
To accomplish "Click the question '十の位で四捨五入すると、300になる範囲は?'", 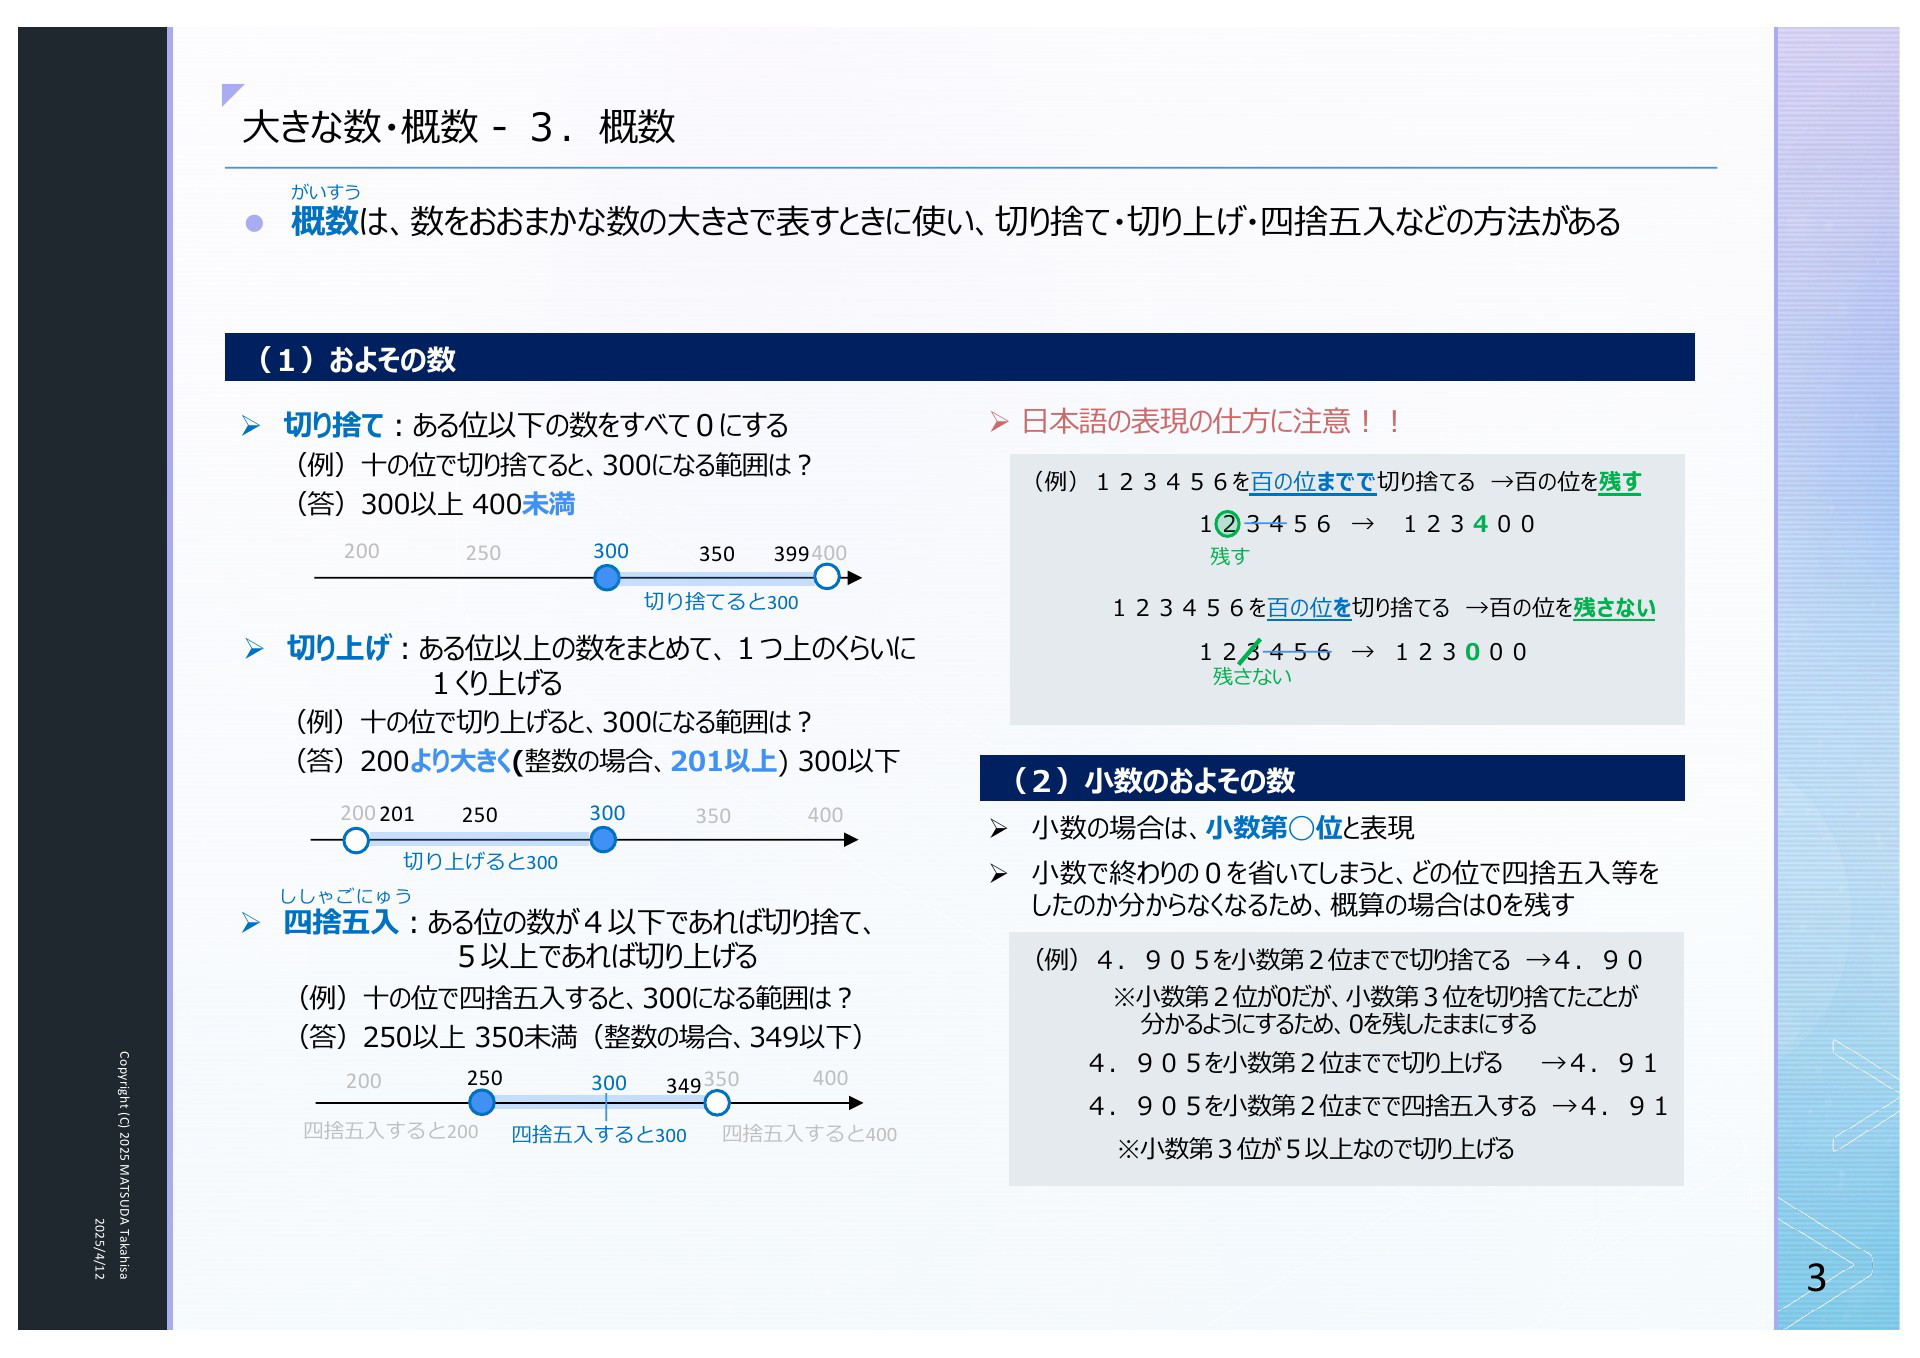I will pyautogui.click(x=609, y=998).
